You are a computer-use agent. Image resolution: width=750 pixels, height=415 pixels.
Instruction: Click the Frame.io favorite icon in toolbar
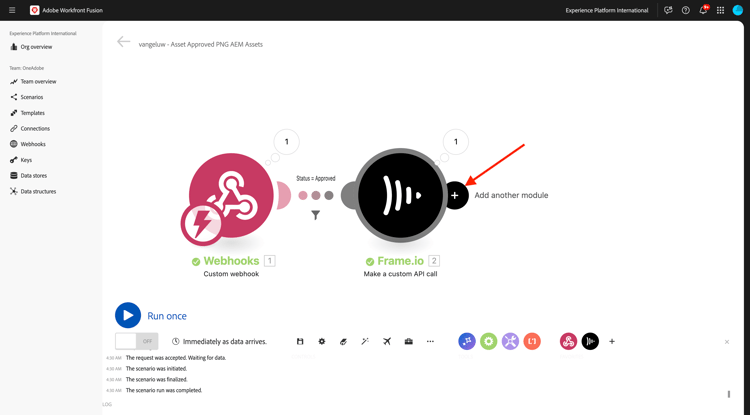coord(590,341)
